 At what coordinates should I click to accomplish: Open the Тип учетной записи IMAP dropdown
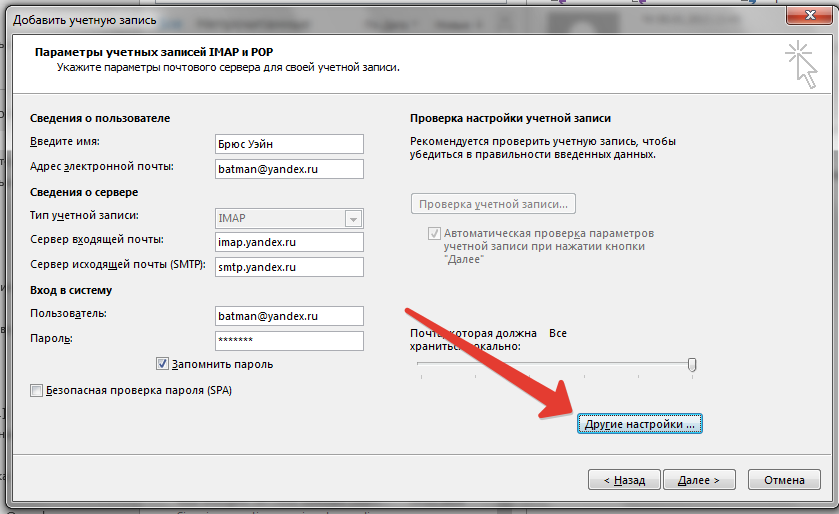pyautogui.click(x=352, y=219)
